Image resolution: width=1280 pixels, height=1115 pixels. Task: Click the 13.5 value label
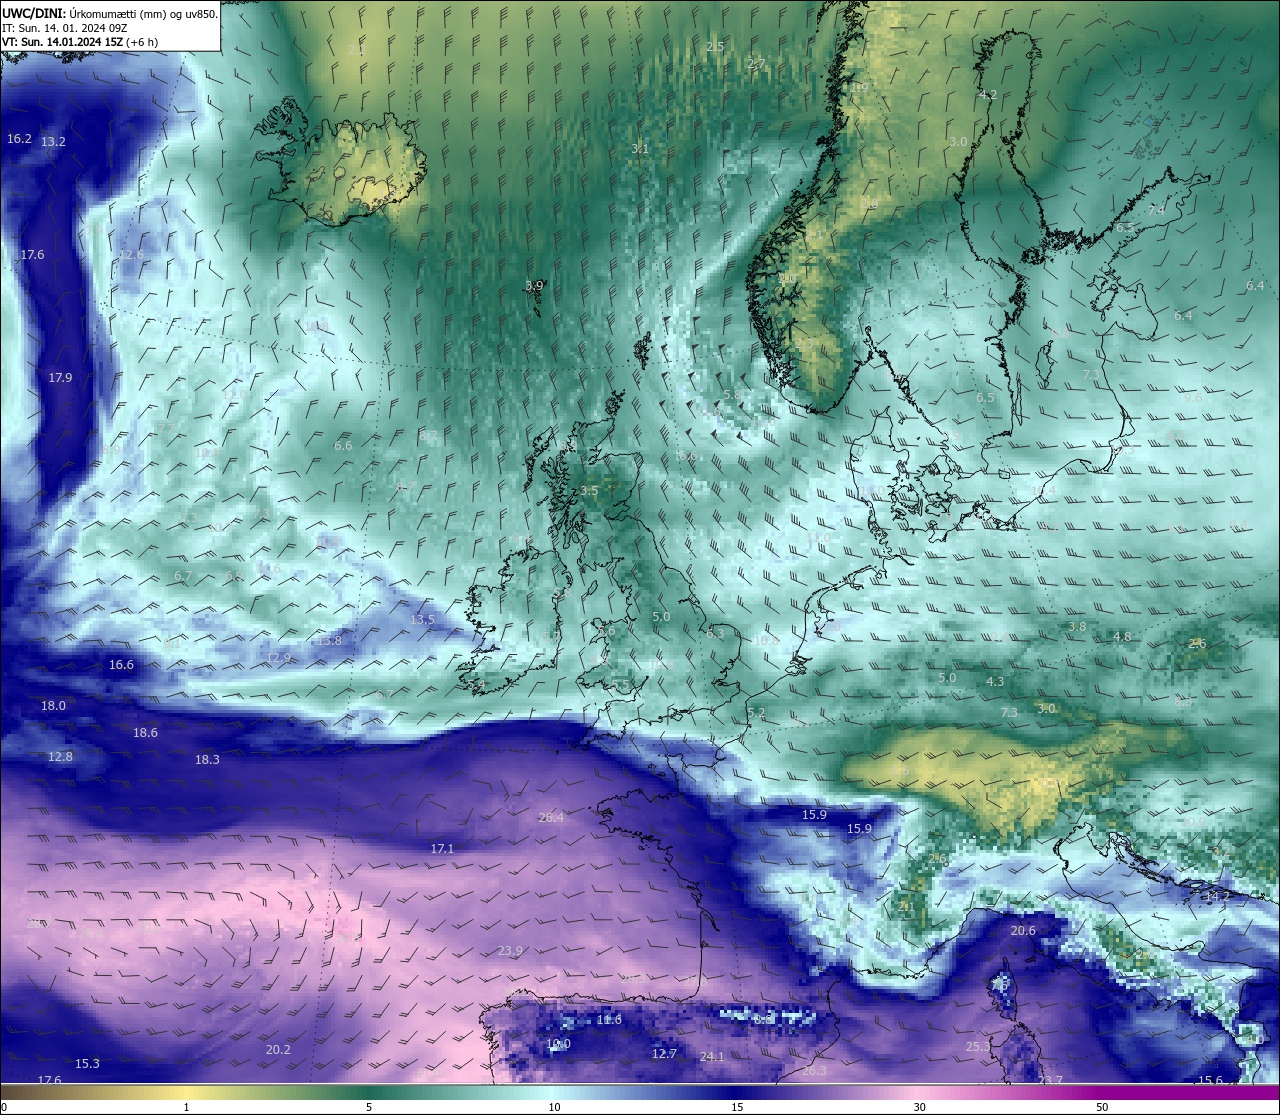pos(422,620)
